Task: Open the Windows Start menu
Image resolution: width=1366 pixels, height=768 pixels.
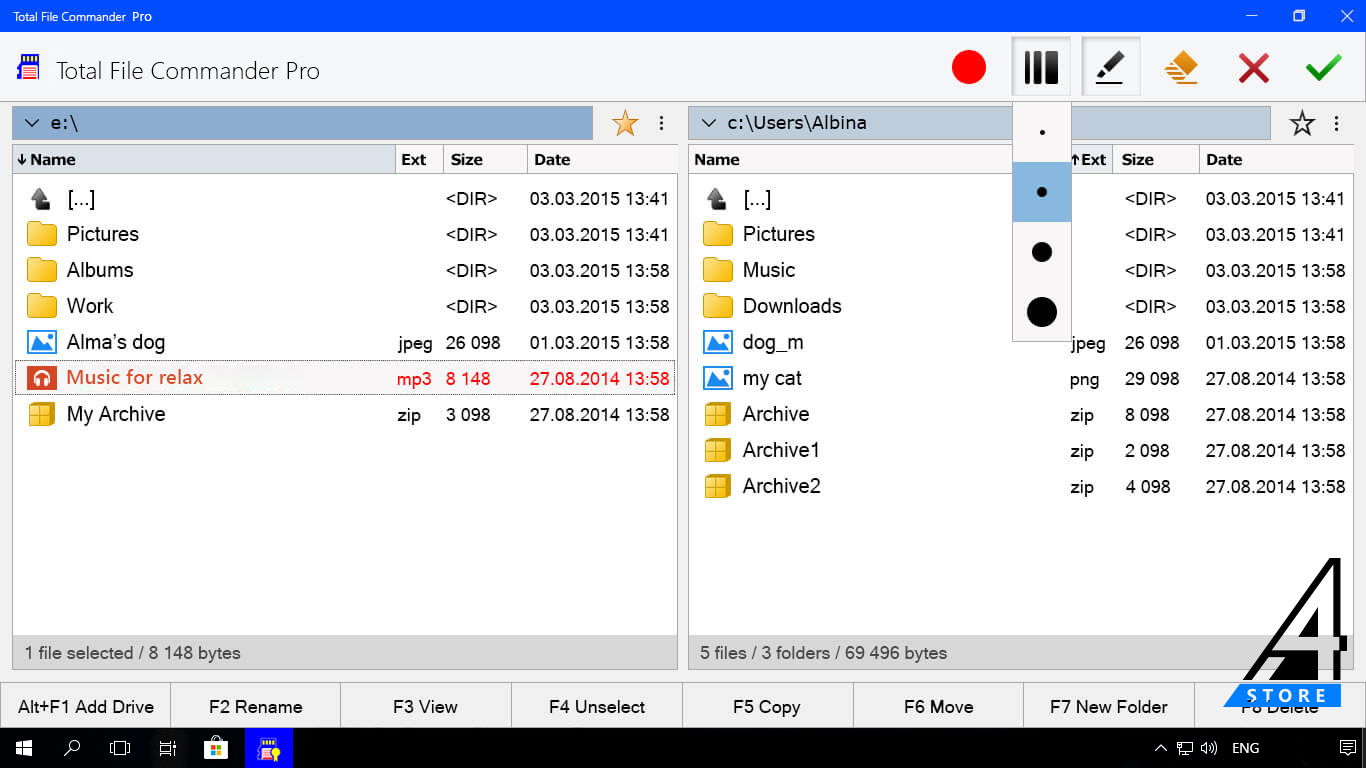Action: (x=24, y=748)
